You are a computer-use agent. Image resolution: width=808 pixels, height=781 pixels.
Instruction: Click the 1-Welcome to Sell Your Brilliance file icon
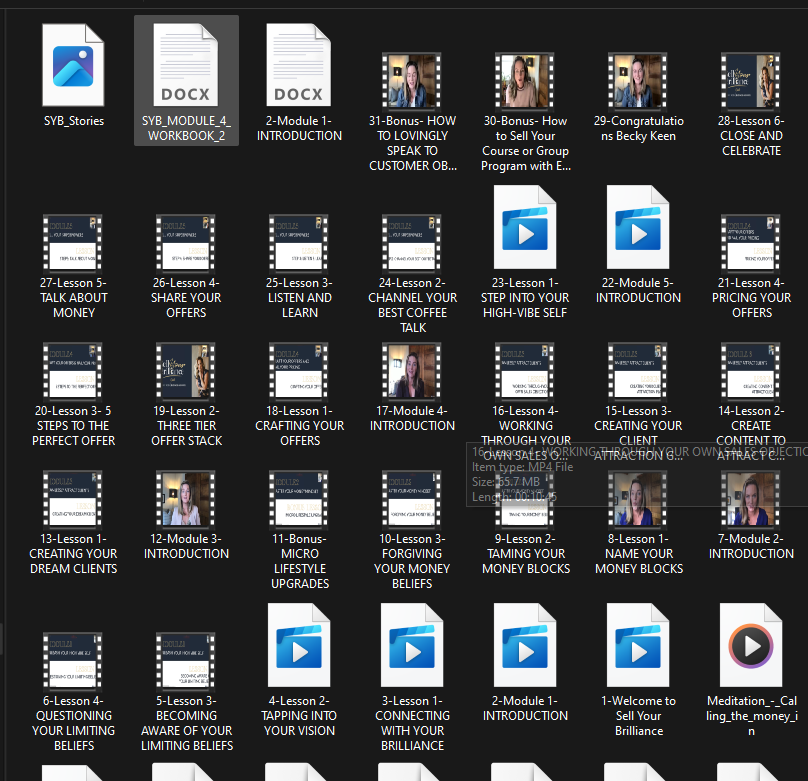pos(638,646)
